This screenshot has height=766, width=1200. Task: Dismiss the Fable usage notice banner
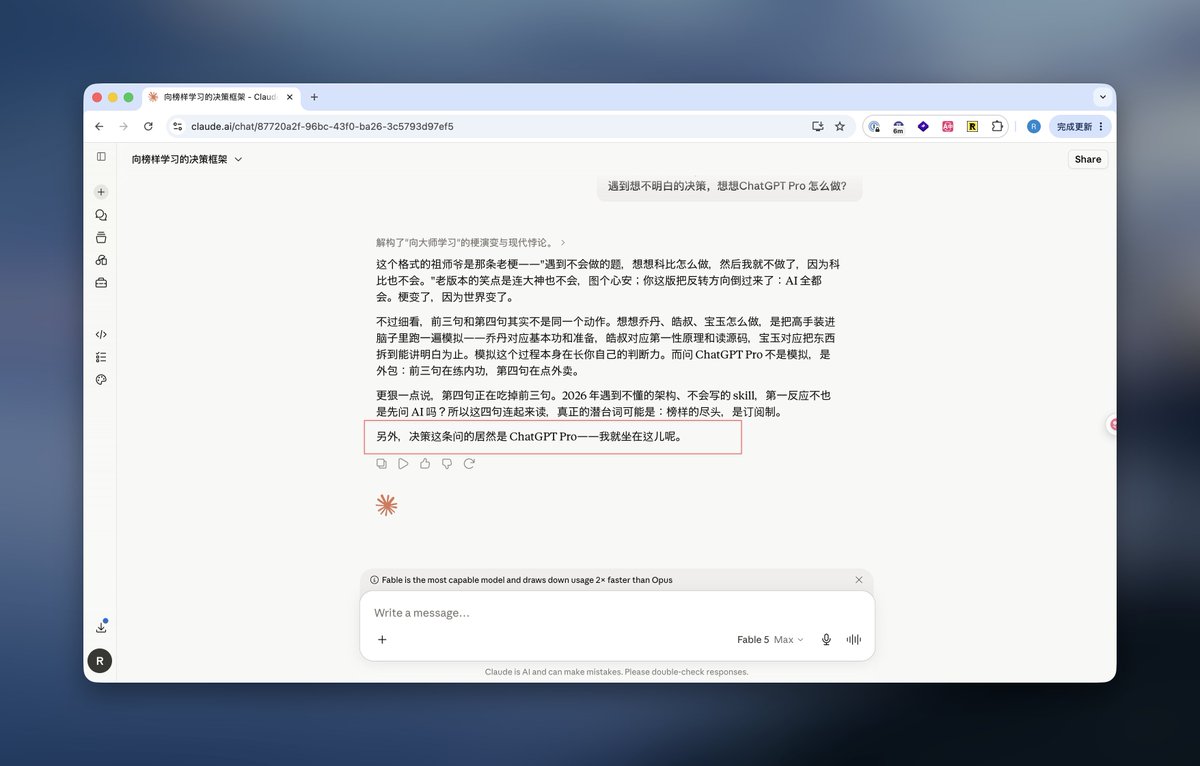[859, 580]
